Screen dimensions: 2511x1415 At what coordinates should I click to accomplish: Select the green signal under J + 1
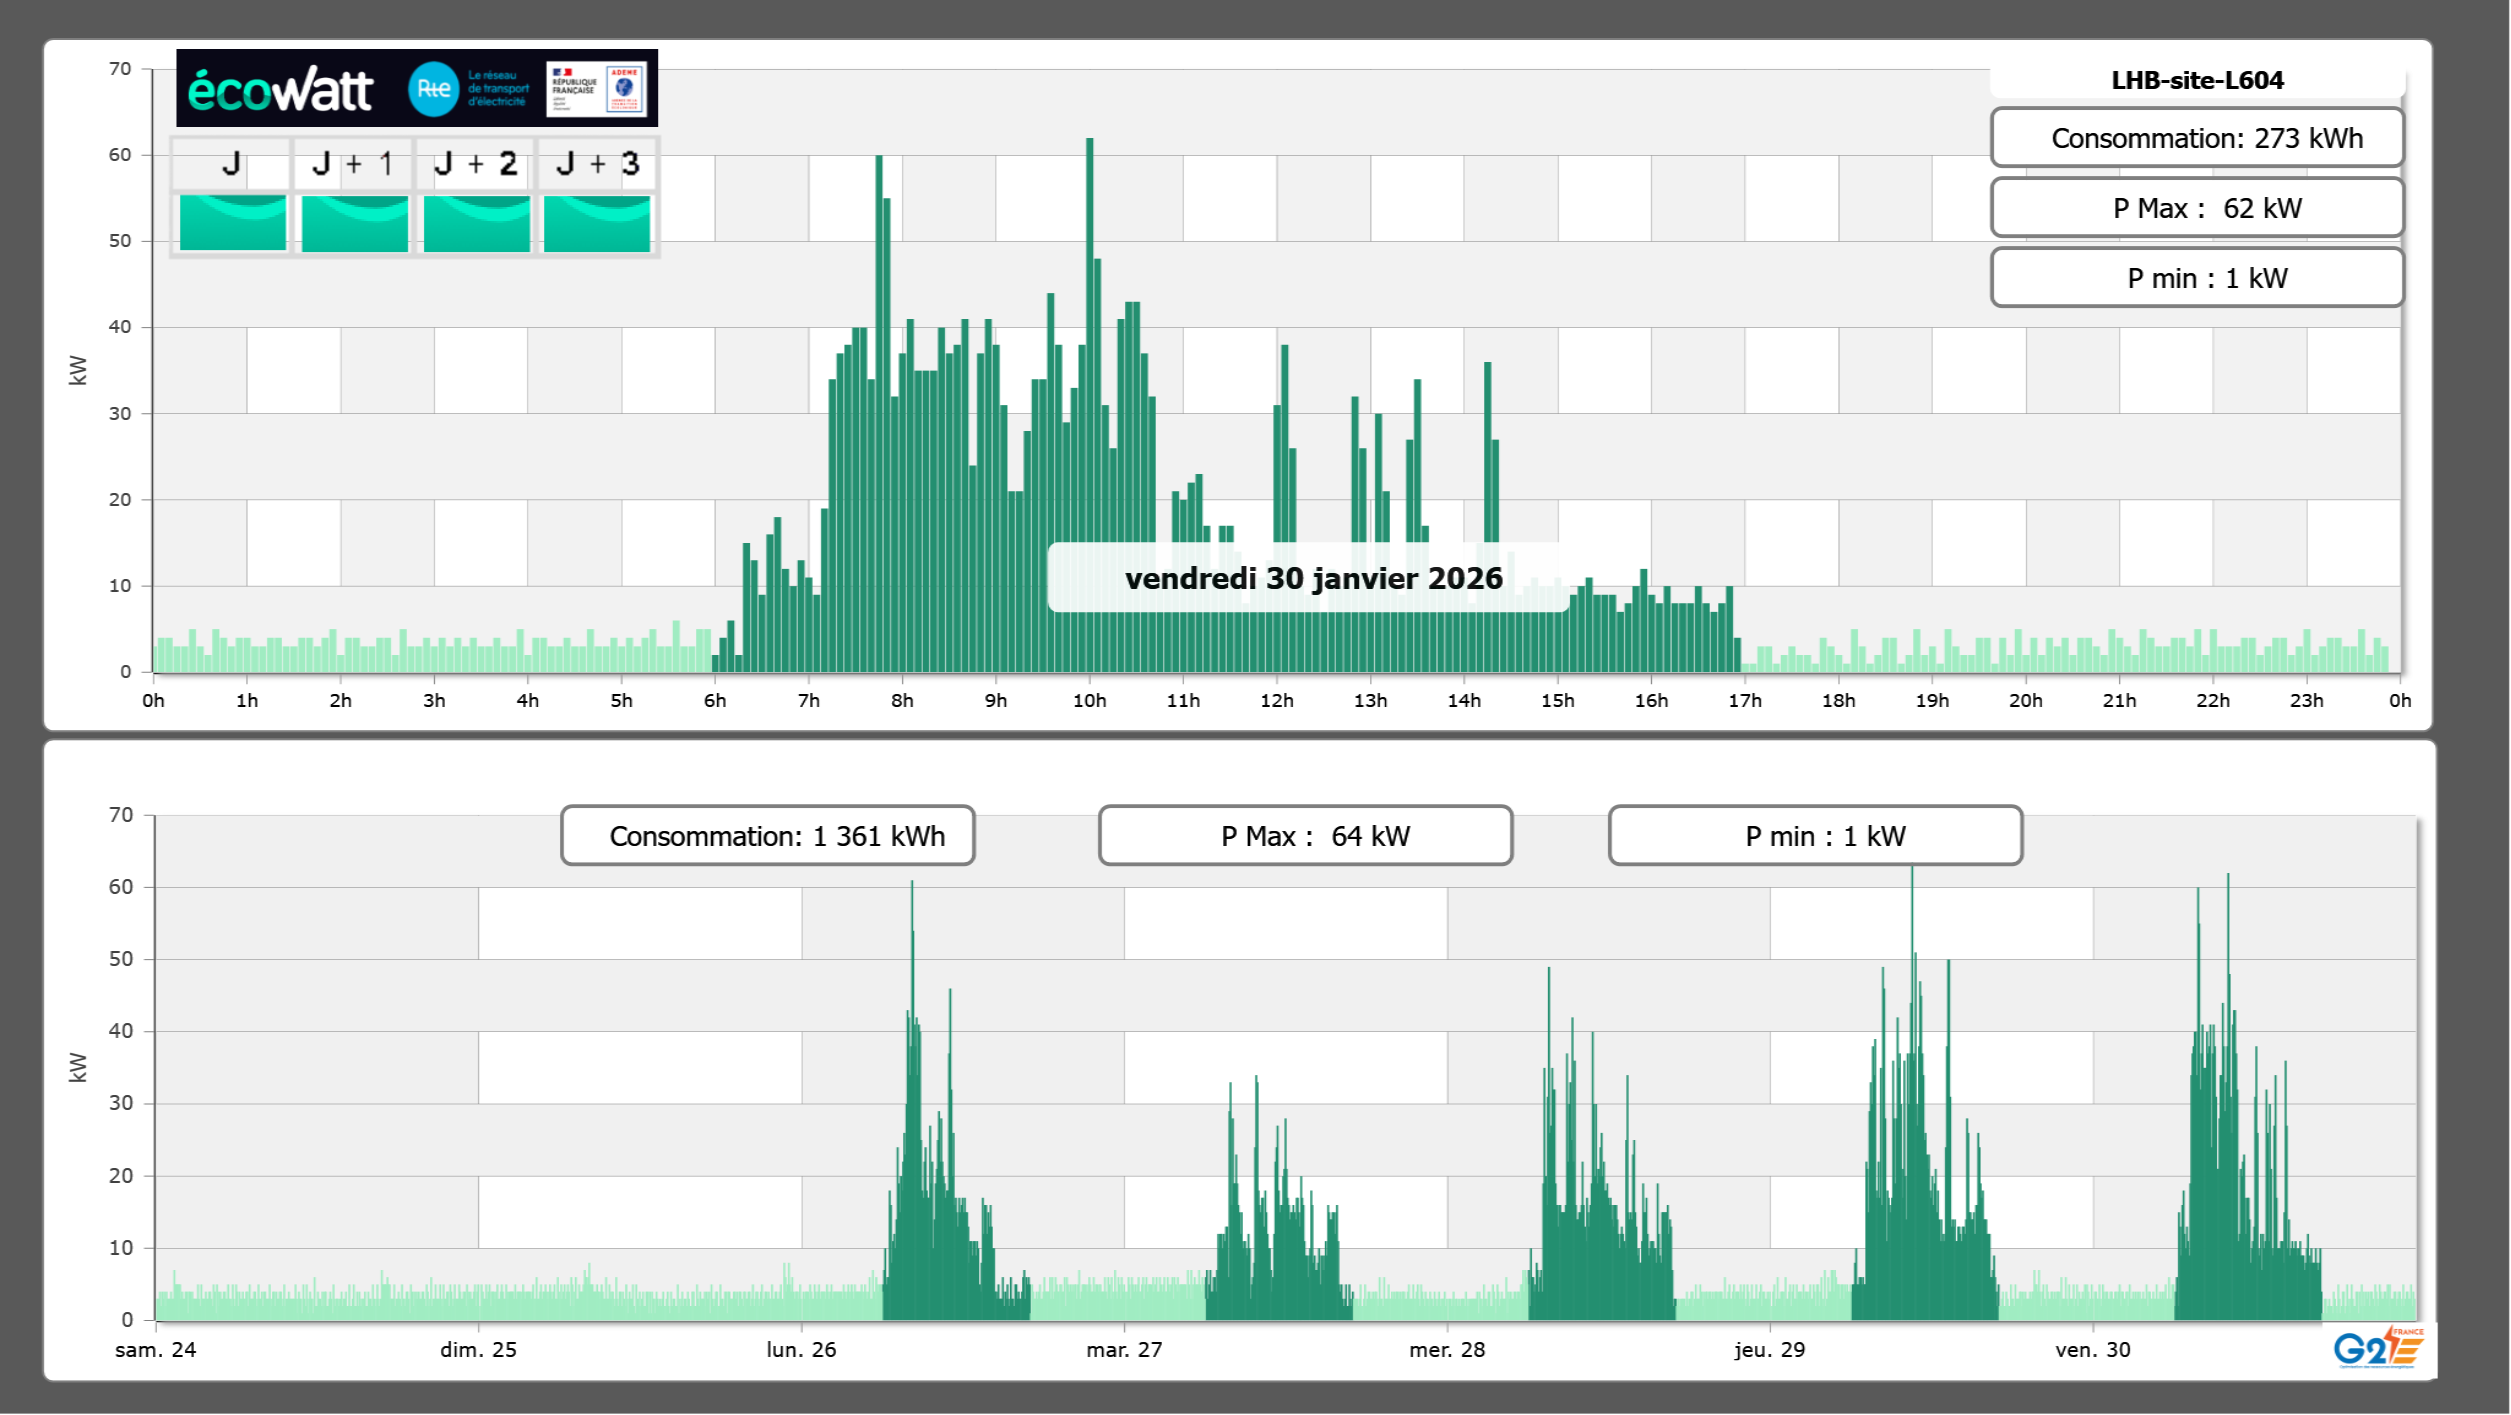354,223
